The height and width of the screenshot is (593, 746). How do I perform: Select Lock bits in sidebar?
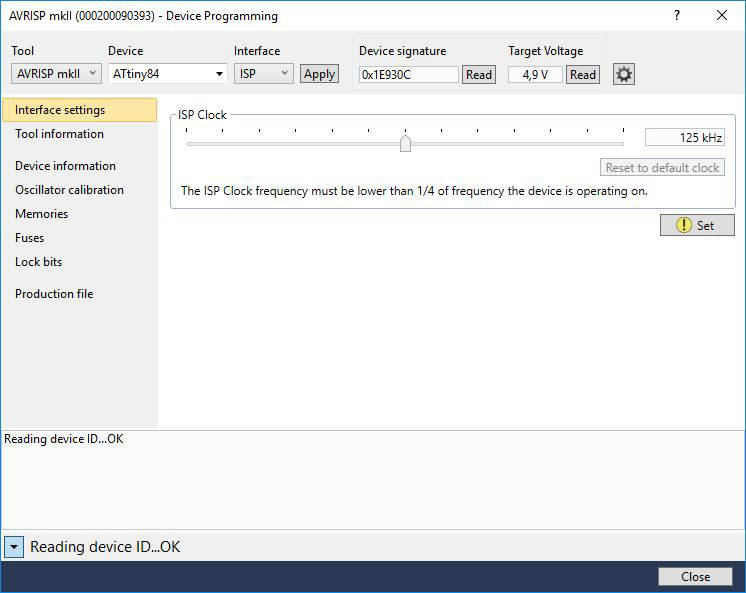coord(38,262)
